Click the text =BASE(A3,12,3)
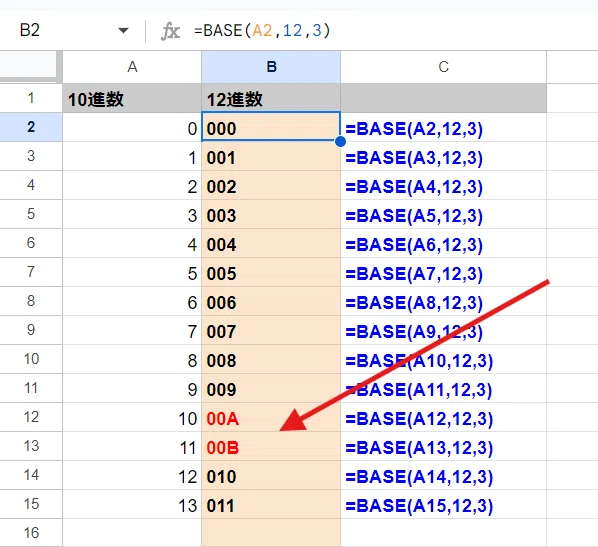This screenshot has height=547, width=598. click(414, 158)
